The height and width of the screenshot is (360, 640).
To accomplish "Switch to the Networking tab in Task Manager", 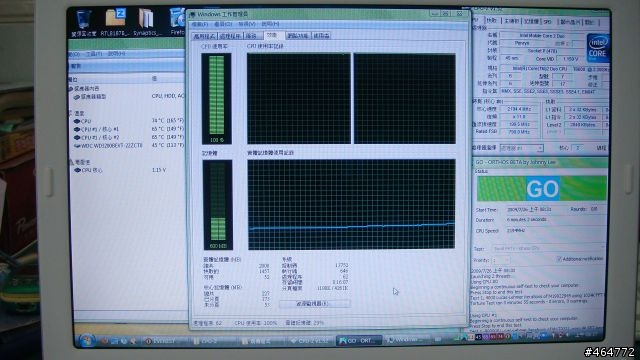I will click(298, 36).
